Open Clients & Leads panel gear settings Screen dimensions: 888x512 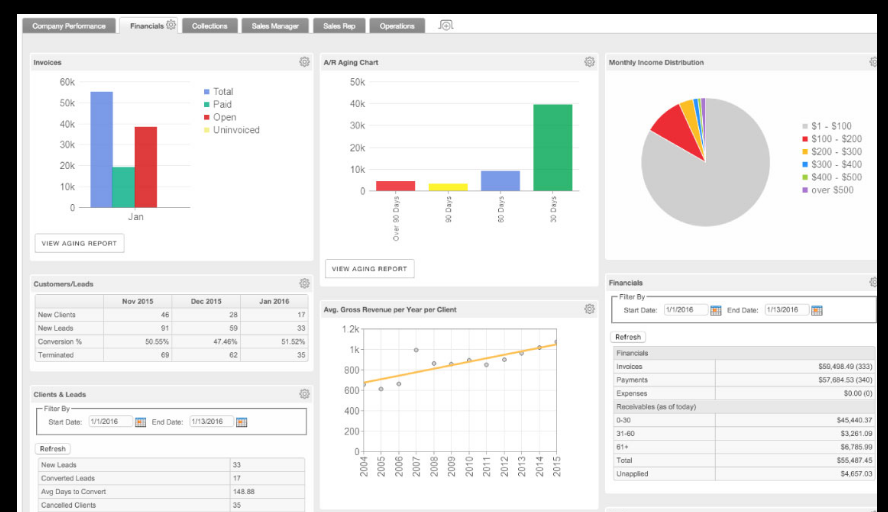[304, 395]
